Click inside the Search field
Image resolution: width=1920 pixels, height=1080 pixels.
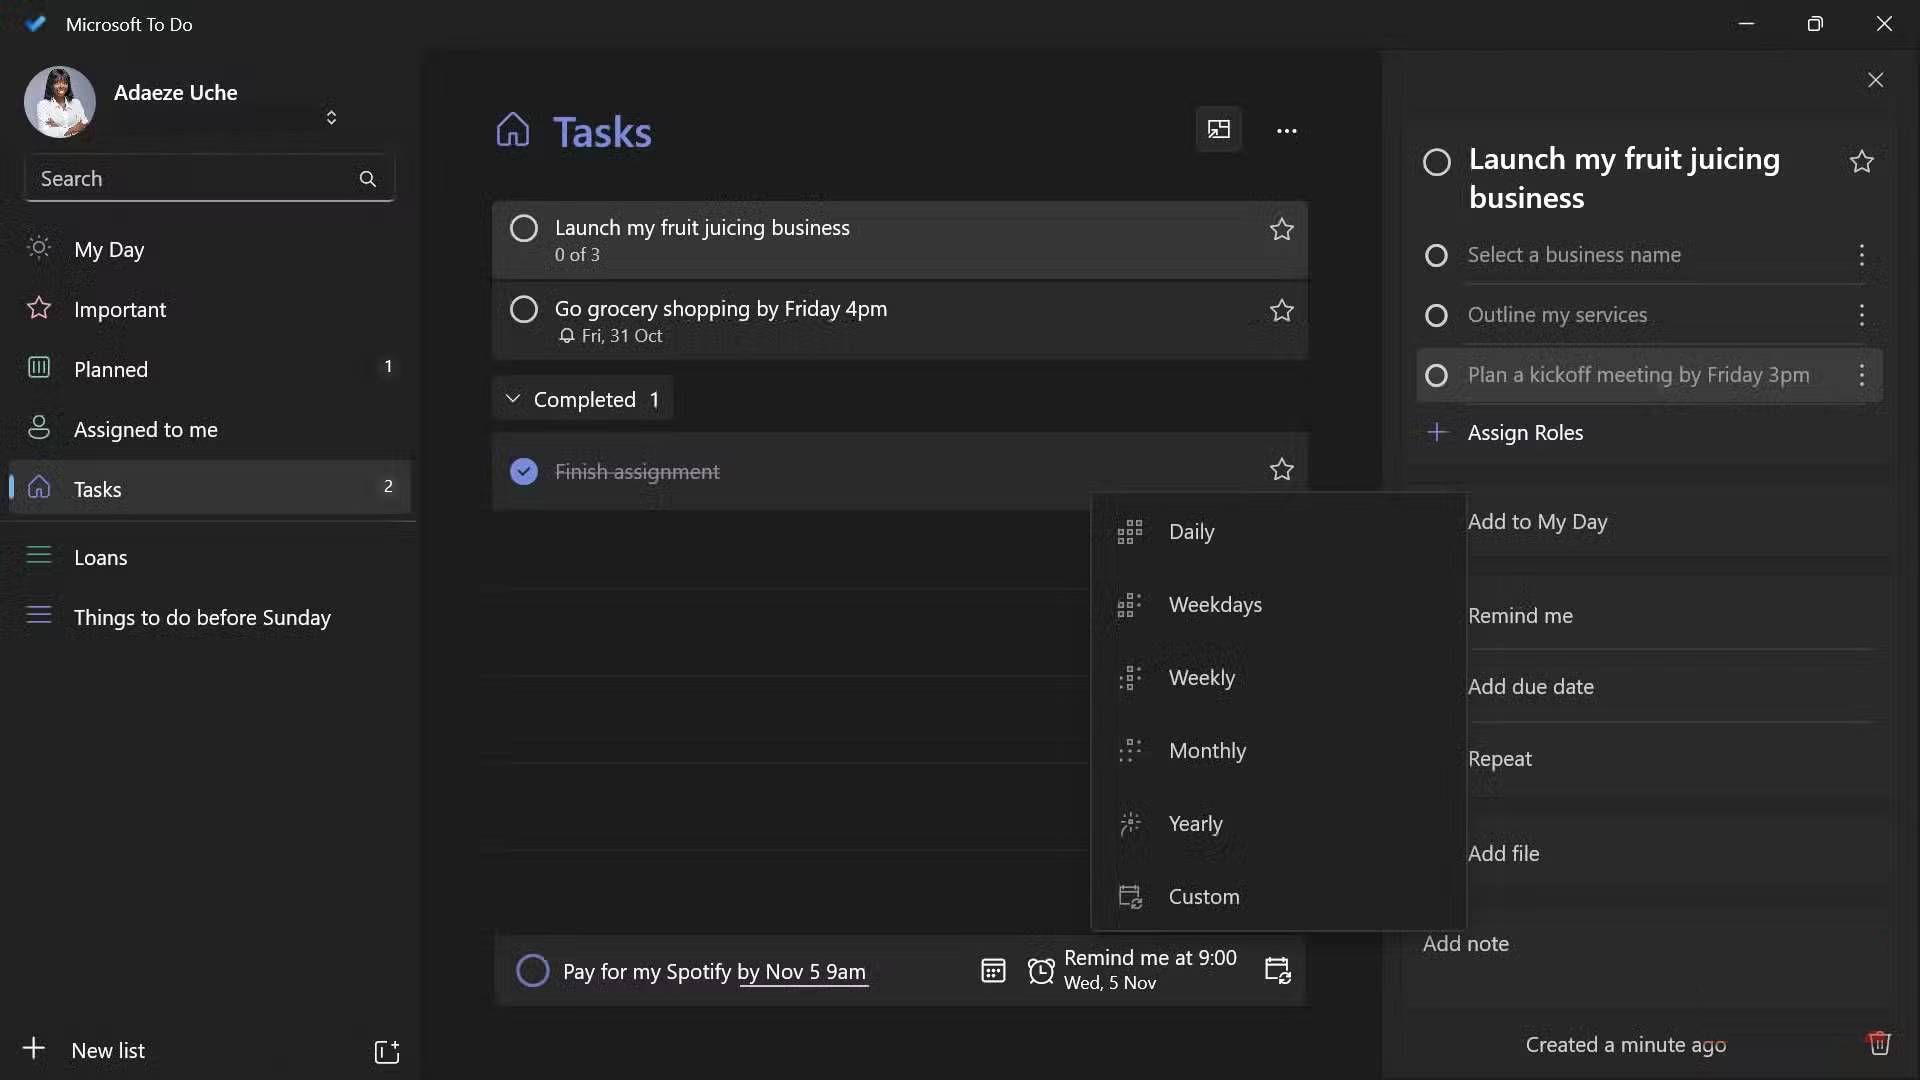coord(190,178)
